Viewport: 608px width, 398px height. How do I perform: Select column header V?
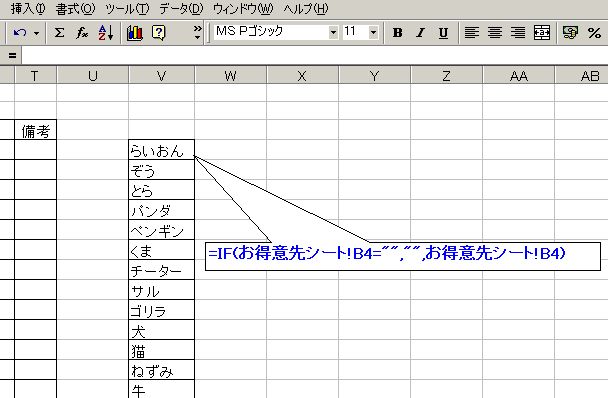click(x=161, y=76)
